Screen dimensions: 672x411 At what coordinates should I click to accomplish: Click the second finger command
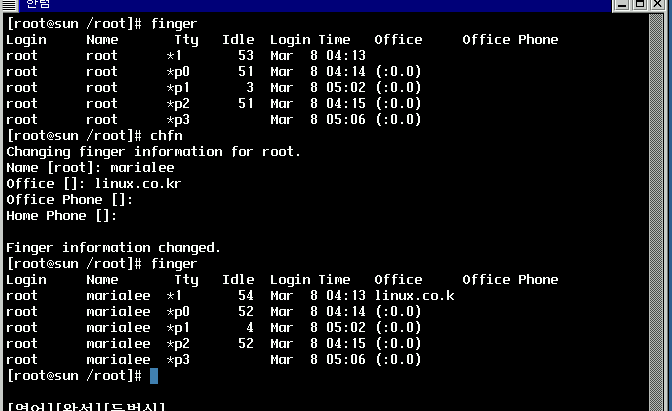tap(174, 264)
